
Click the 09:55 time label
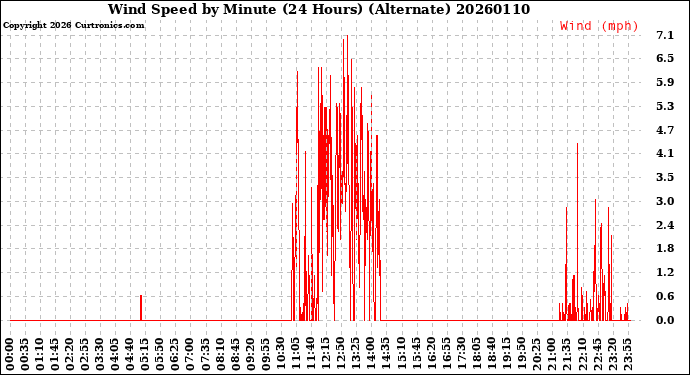[266, 354]
